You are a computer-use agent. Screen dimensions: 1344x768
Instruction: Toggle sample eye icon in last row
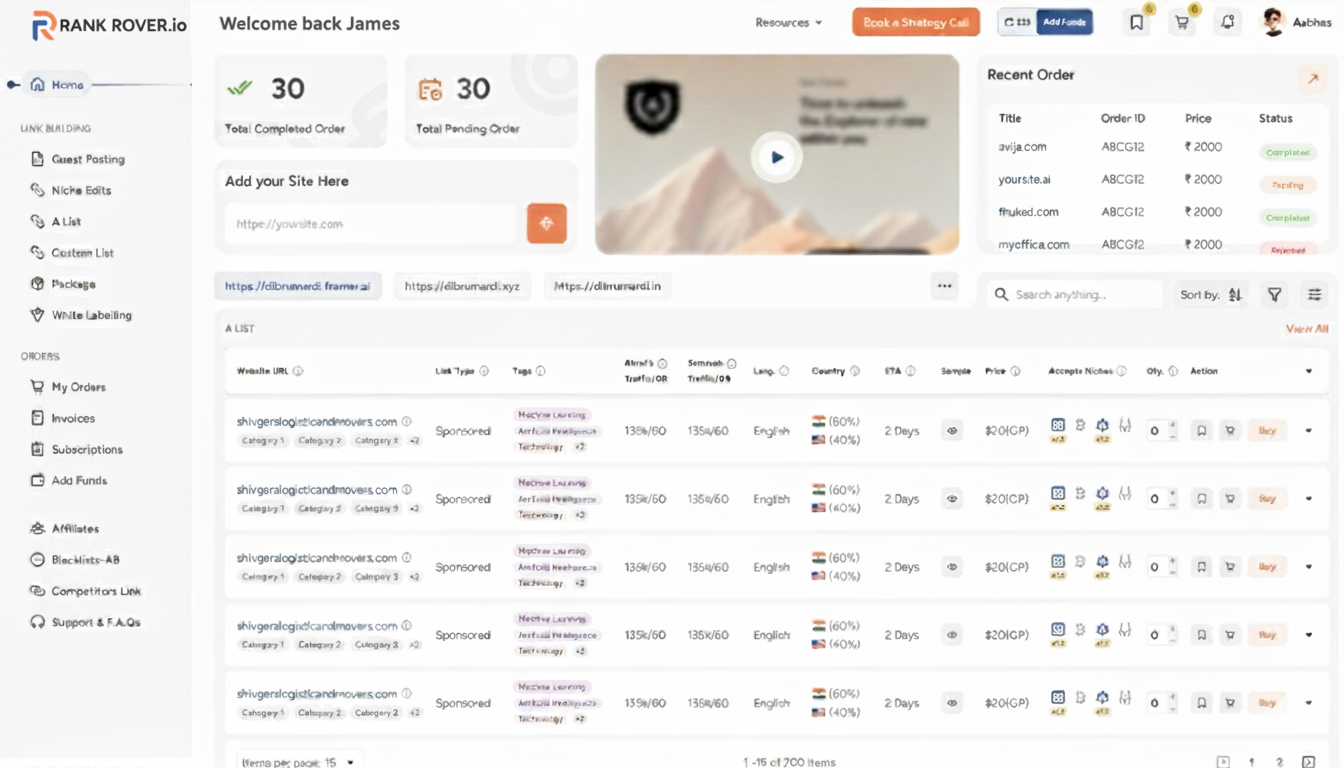tap(952, 703)
